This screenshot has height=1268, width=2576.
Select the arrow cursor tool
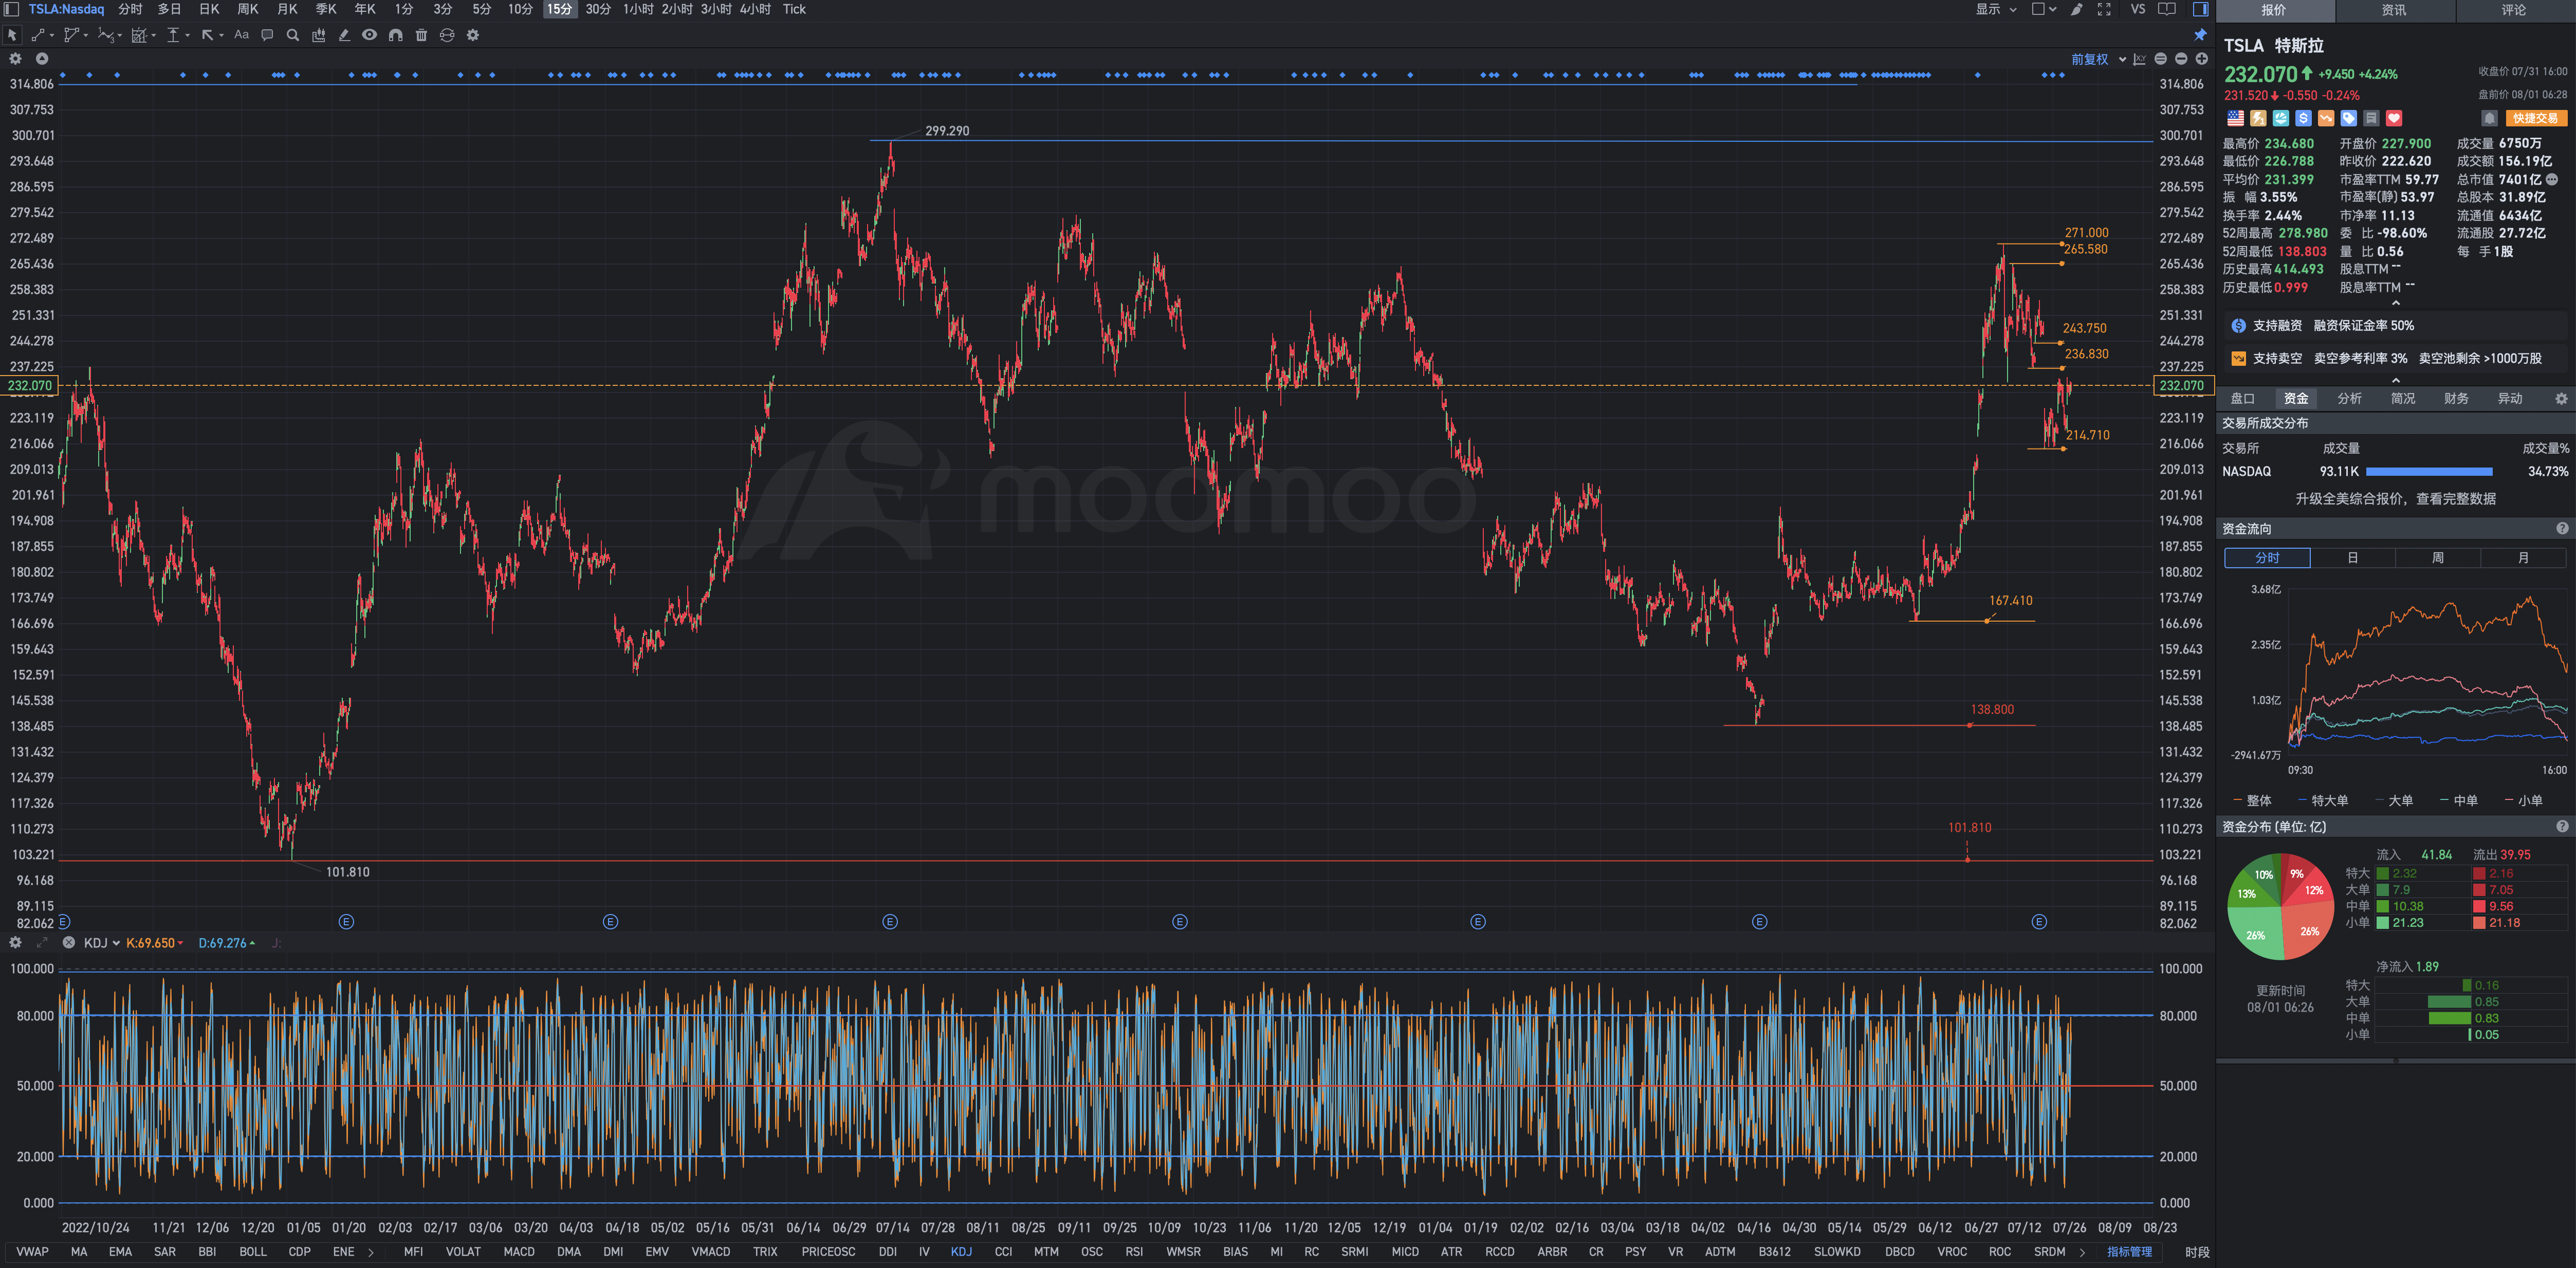click(12, 35)
